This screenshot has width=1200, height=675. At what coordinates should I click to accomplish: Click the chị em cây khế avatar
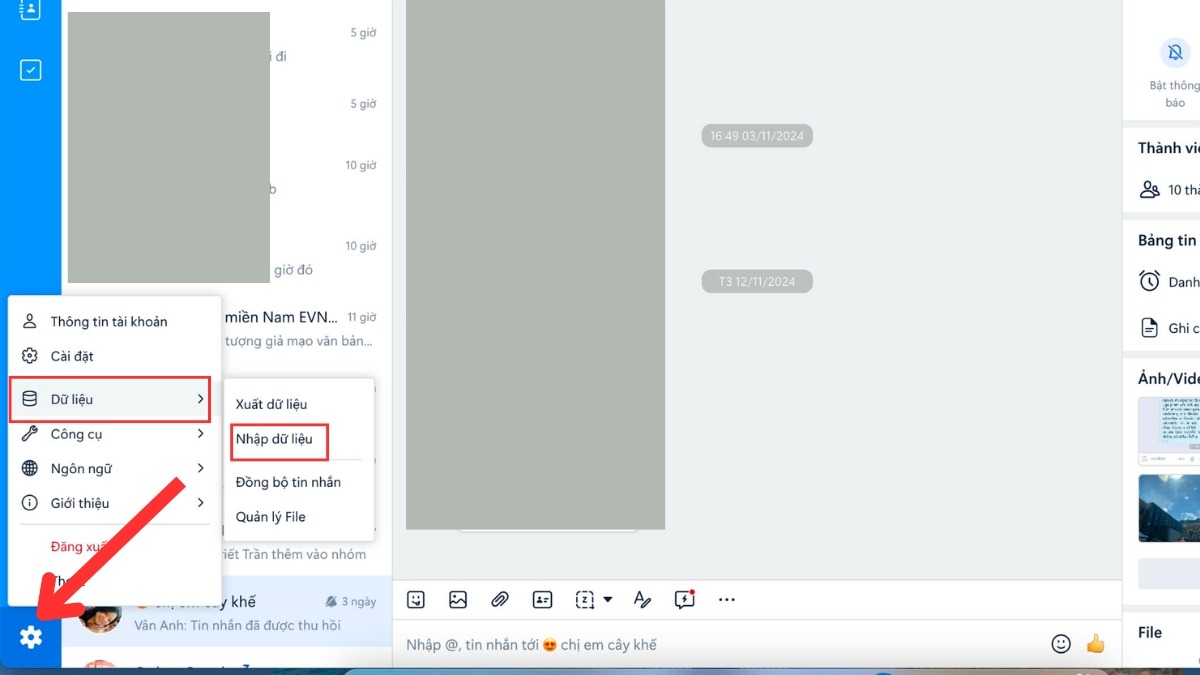100,614
